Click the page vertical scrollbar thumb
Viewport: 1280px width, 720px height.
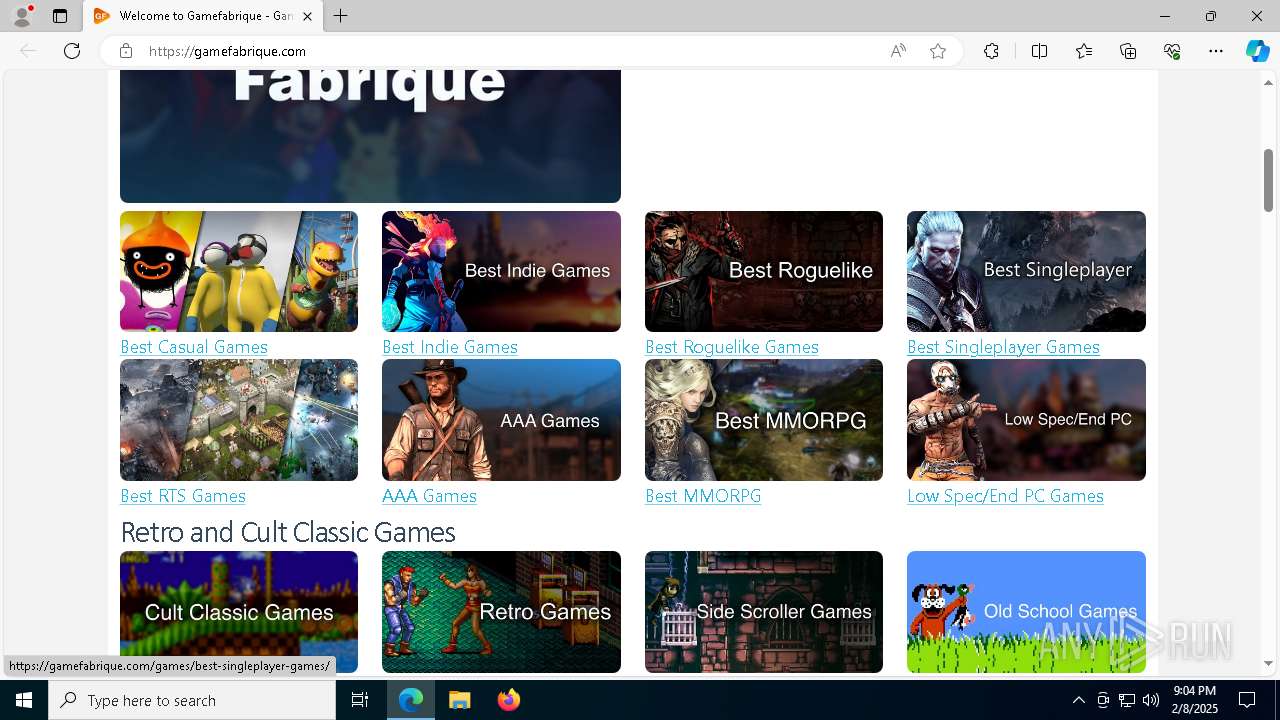1269,180
